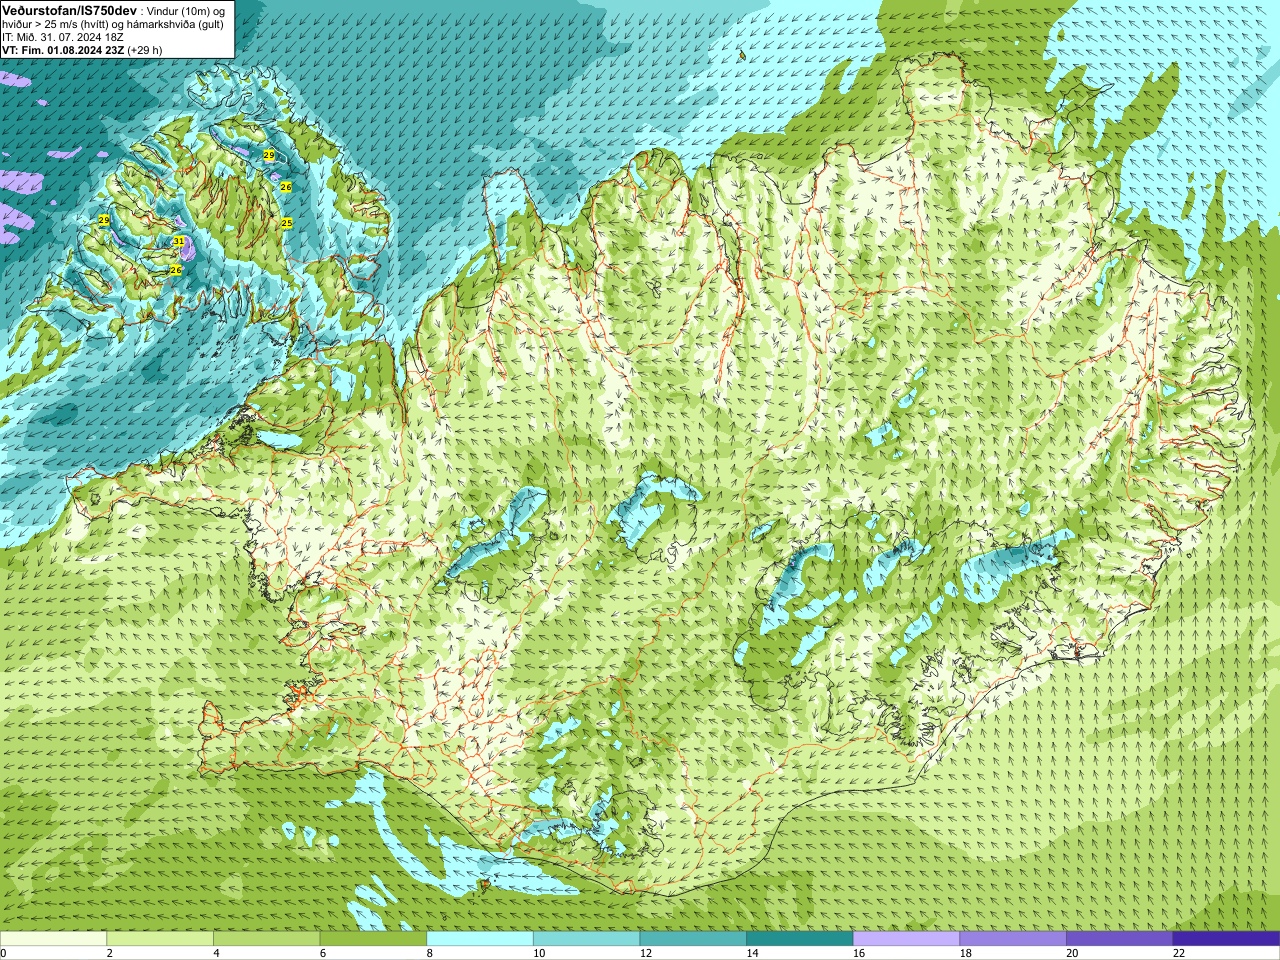
Task: Click the 10–12 m/s turquoise legend swatch
Action: tap(586, 939)
